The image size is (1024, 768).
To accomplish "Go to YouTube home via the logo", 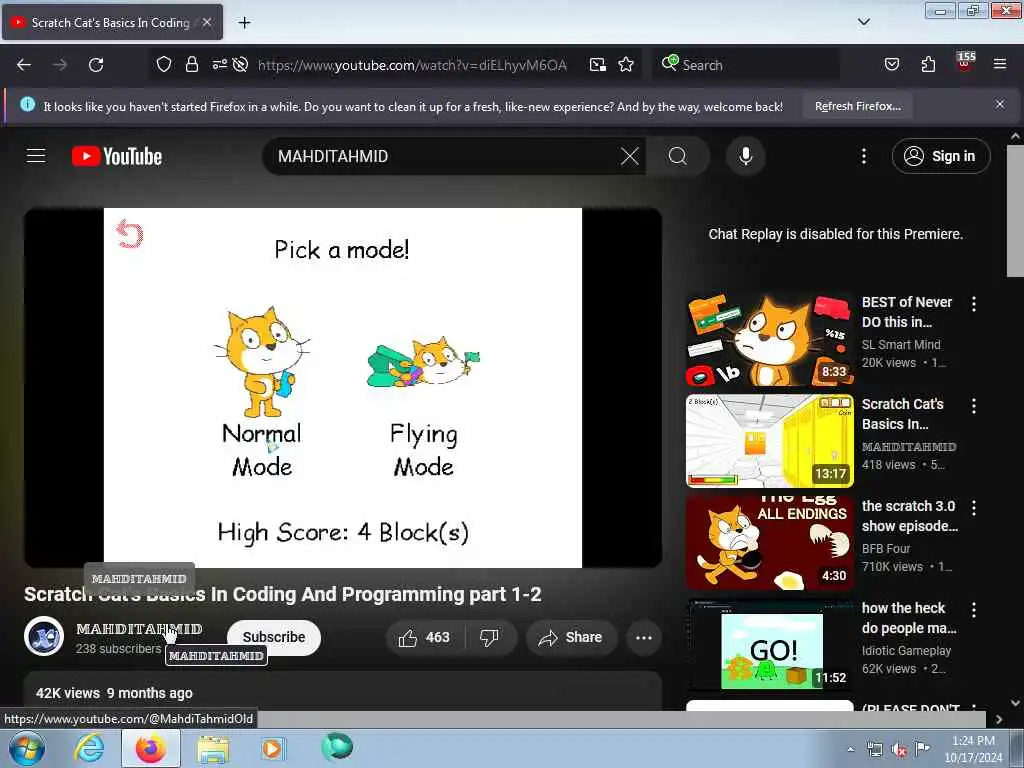I will click(117, 156).
